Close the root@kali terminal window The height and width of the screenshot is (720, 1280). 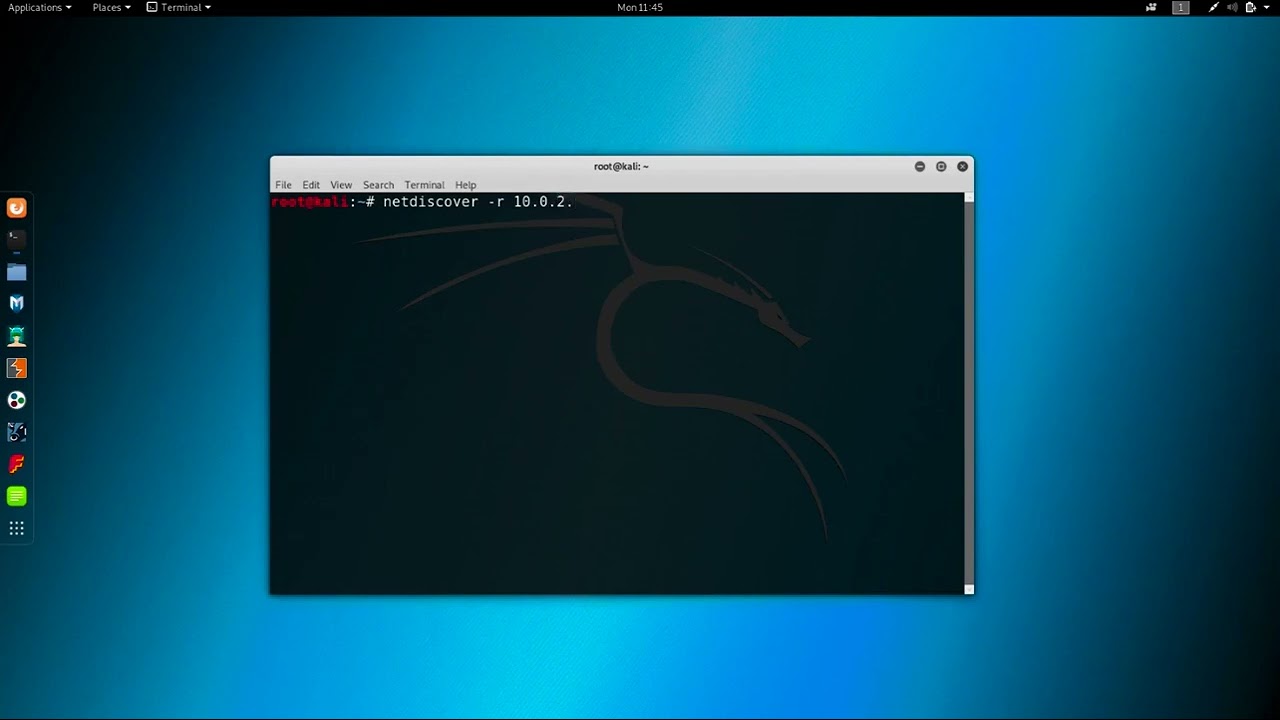point(963,166)
